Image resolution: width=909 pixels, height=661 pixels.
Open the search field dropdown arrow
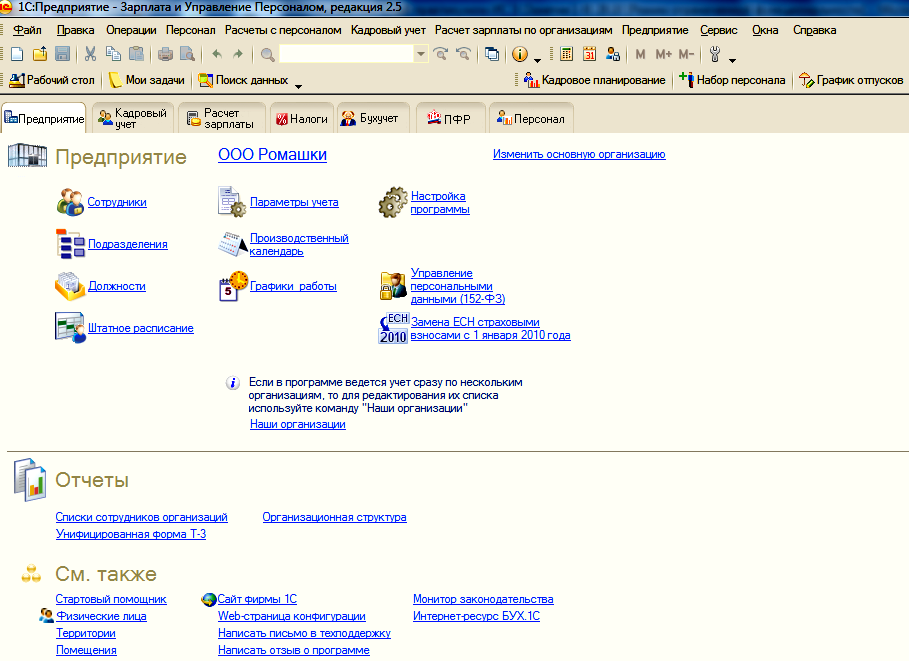[x=421, y=54]
